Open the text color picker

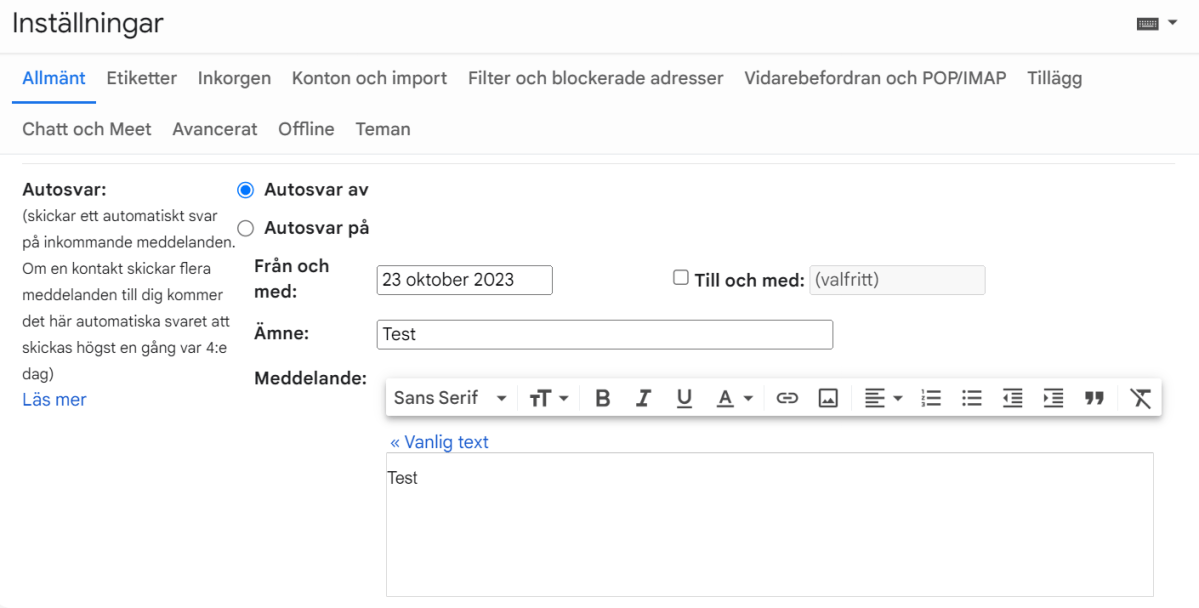[x=733, y=397]
